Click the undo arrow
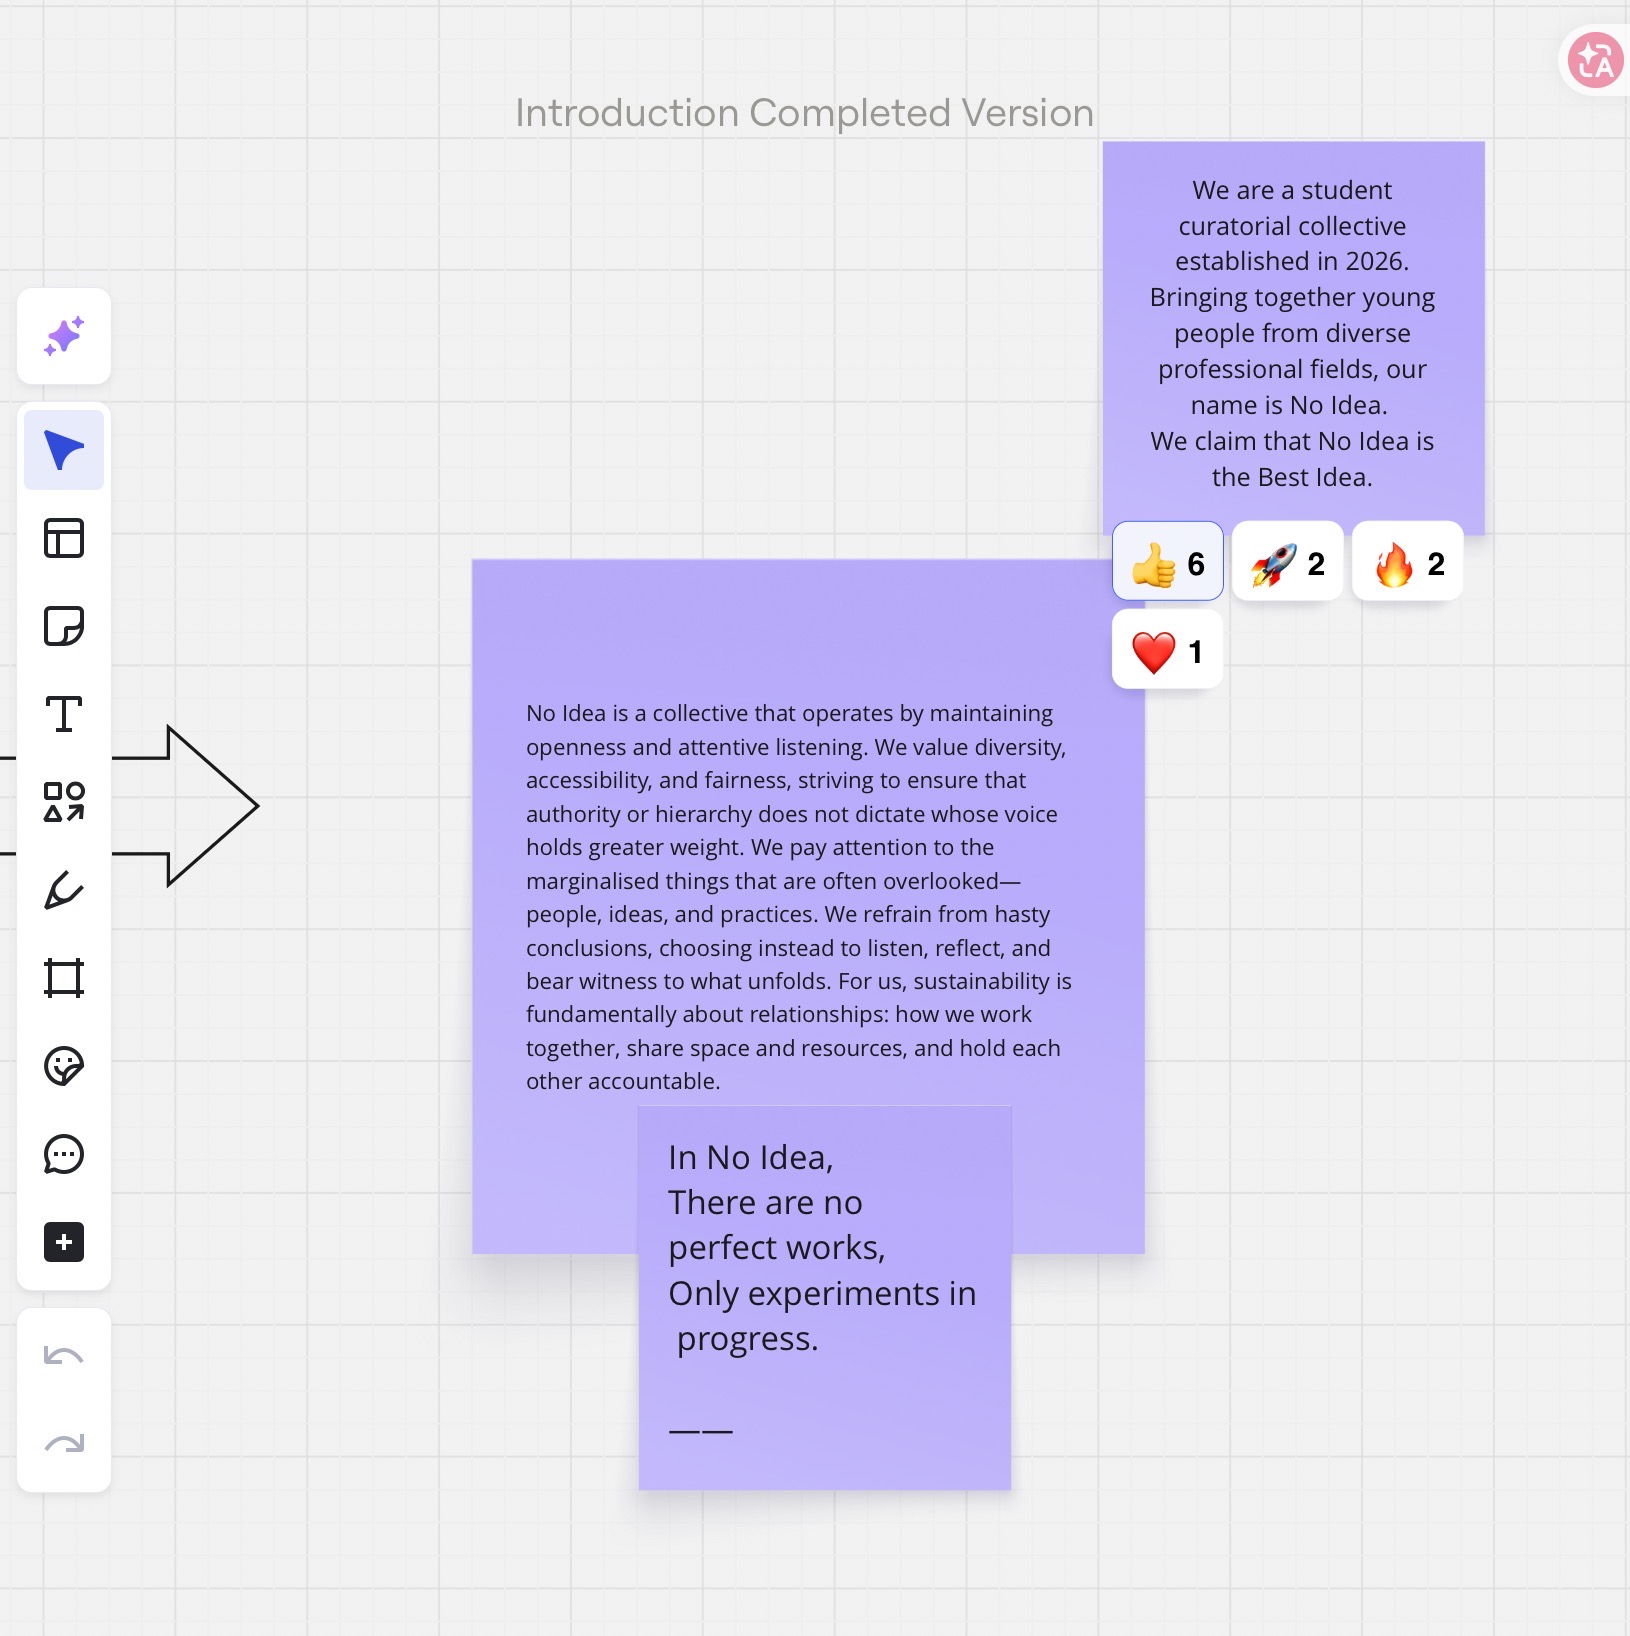The width and height of the screenshot is (1630, 1636). tap(64, 1356)
